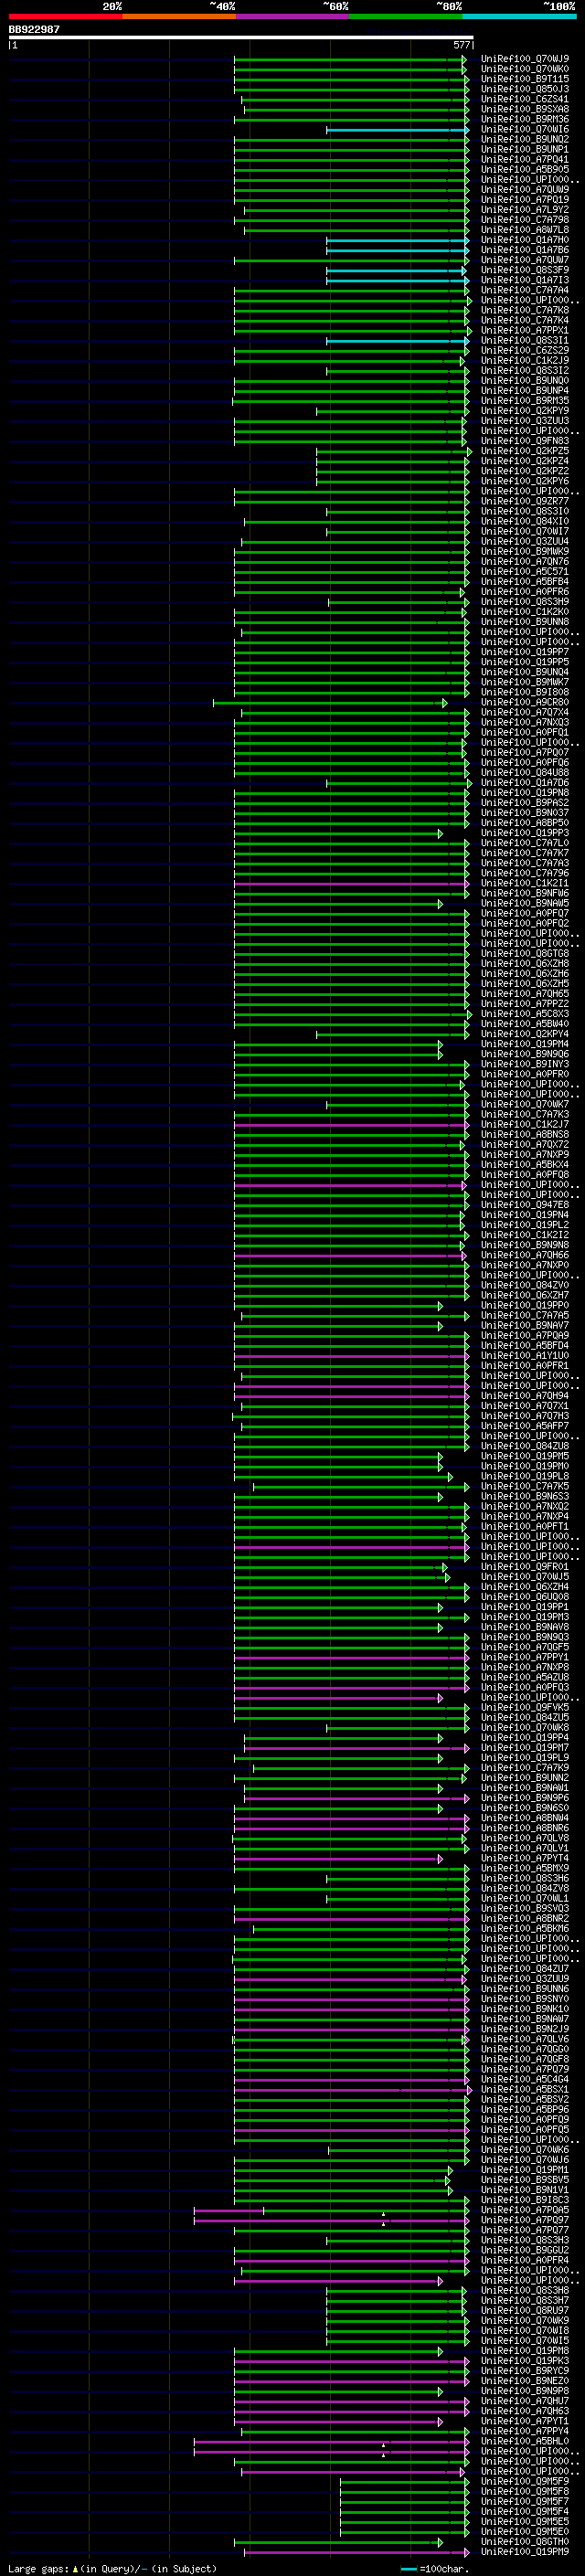Select the UniRef100_Q1A713 label

pyautogui.click(x=525, y=280)
